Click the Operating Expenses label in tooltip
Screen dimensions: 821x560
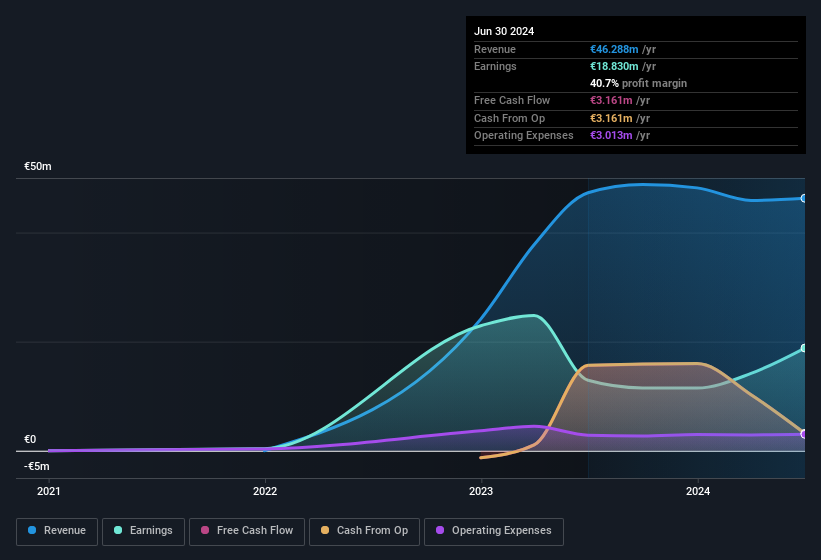coord(524,136)
